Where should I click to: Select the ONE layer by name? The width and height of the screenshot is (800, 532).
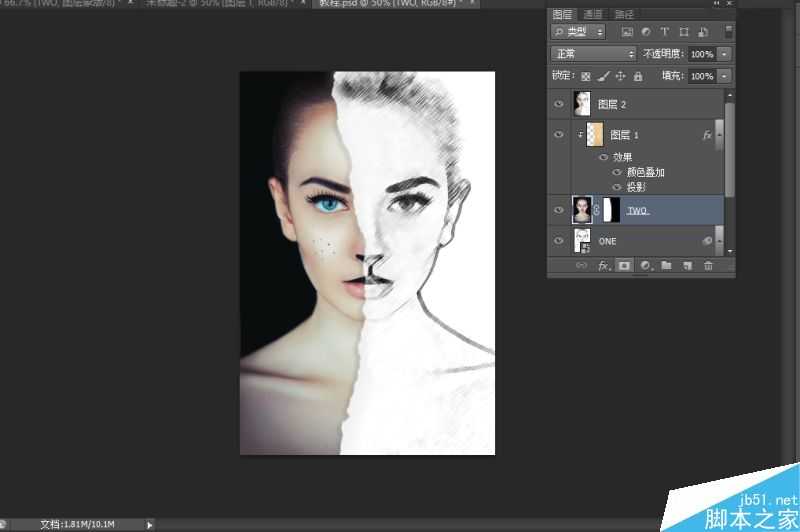point(607,241)
